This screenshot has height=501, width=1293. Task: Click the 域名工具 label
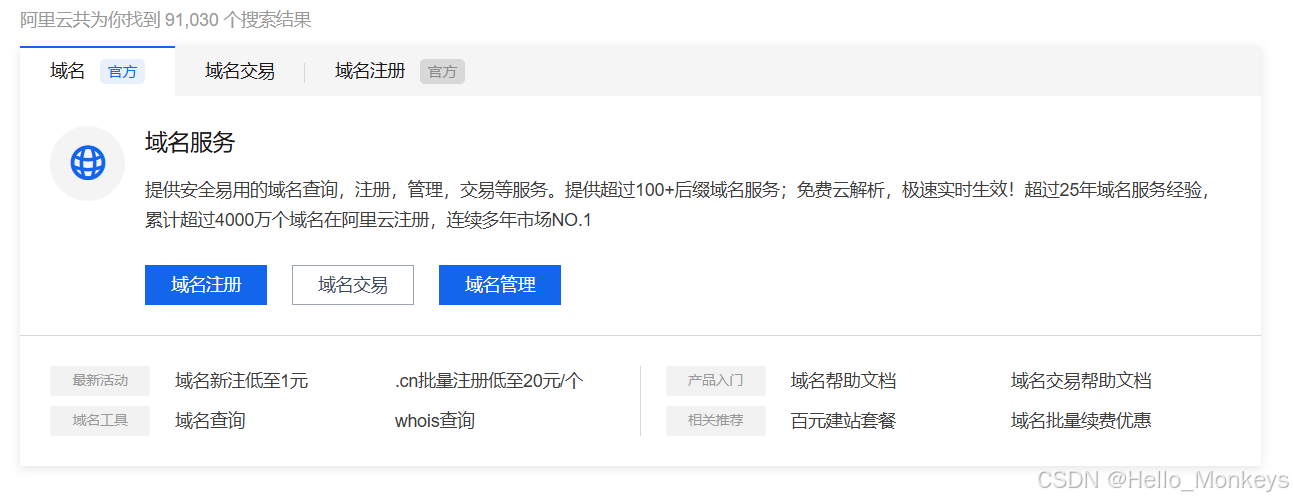(x=100, y=421)
